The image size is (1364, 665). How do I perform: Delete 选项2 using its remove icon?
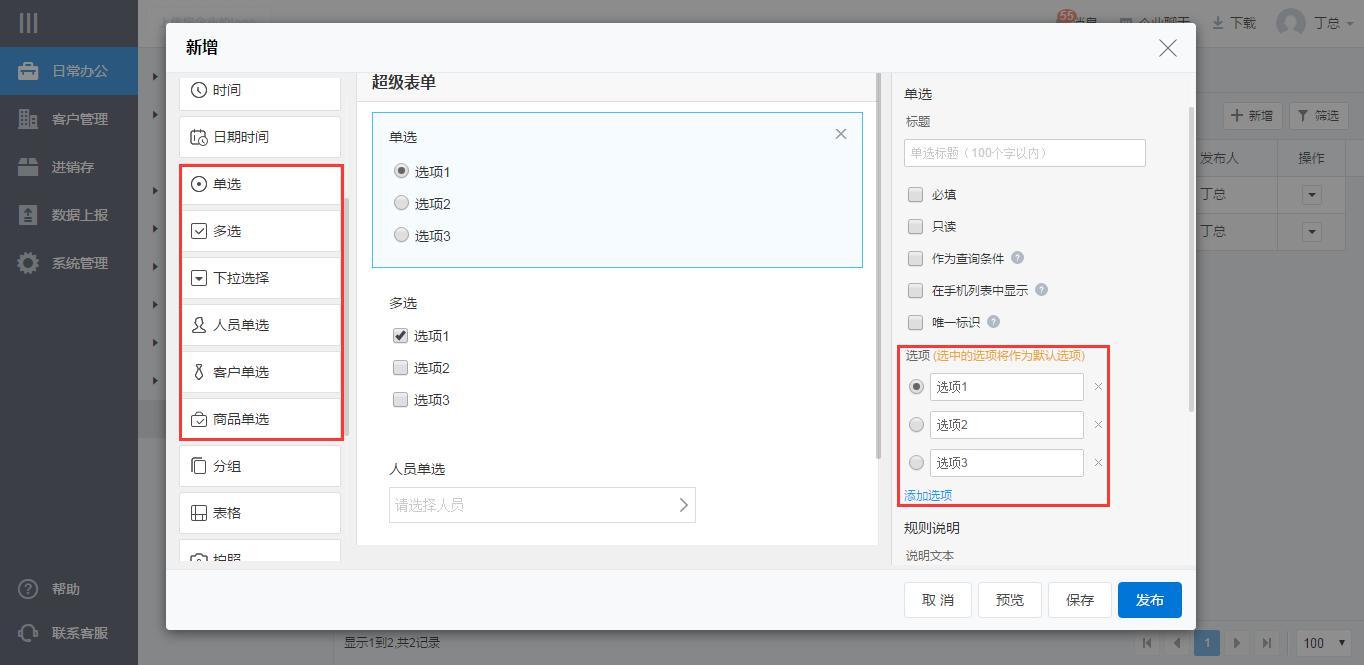1098,425
